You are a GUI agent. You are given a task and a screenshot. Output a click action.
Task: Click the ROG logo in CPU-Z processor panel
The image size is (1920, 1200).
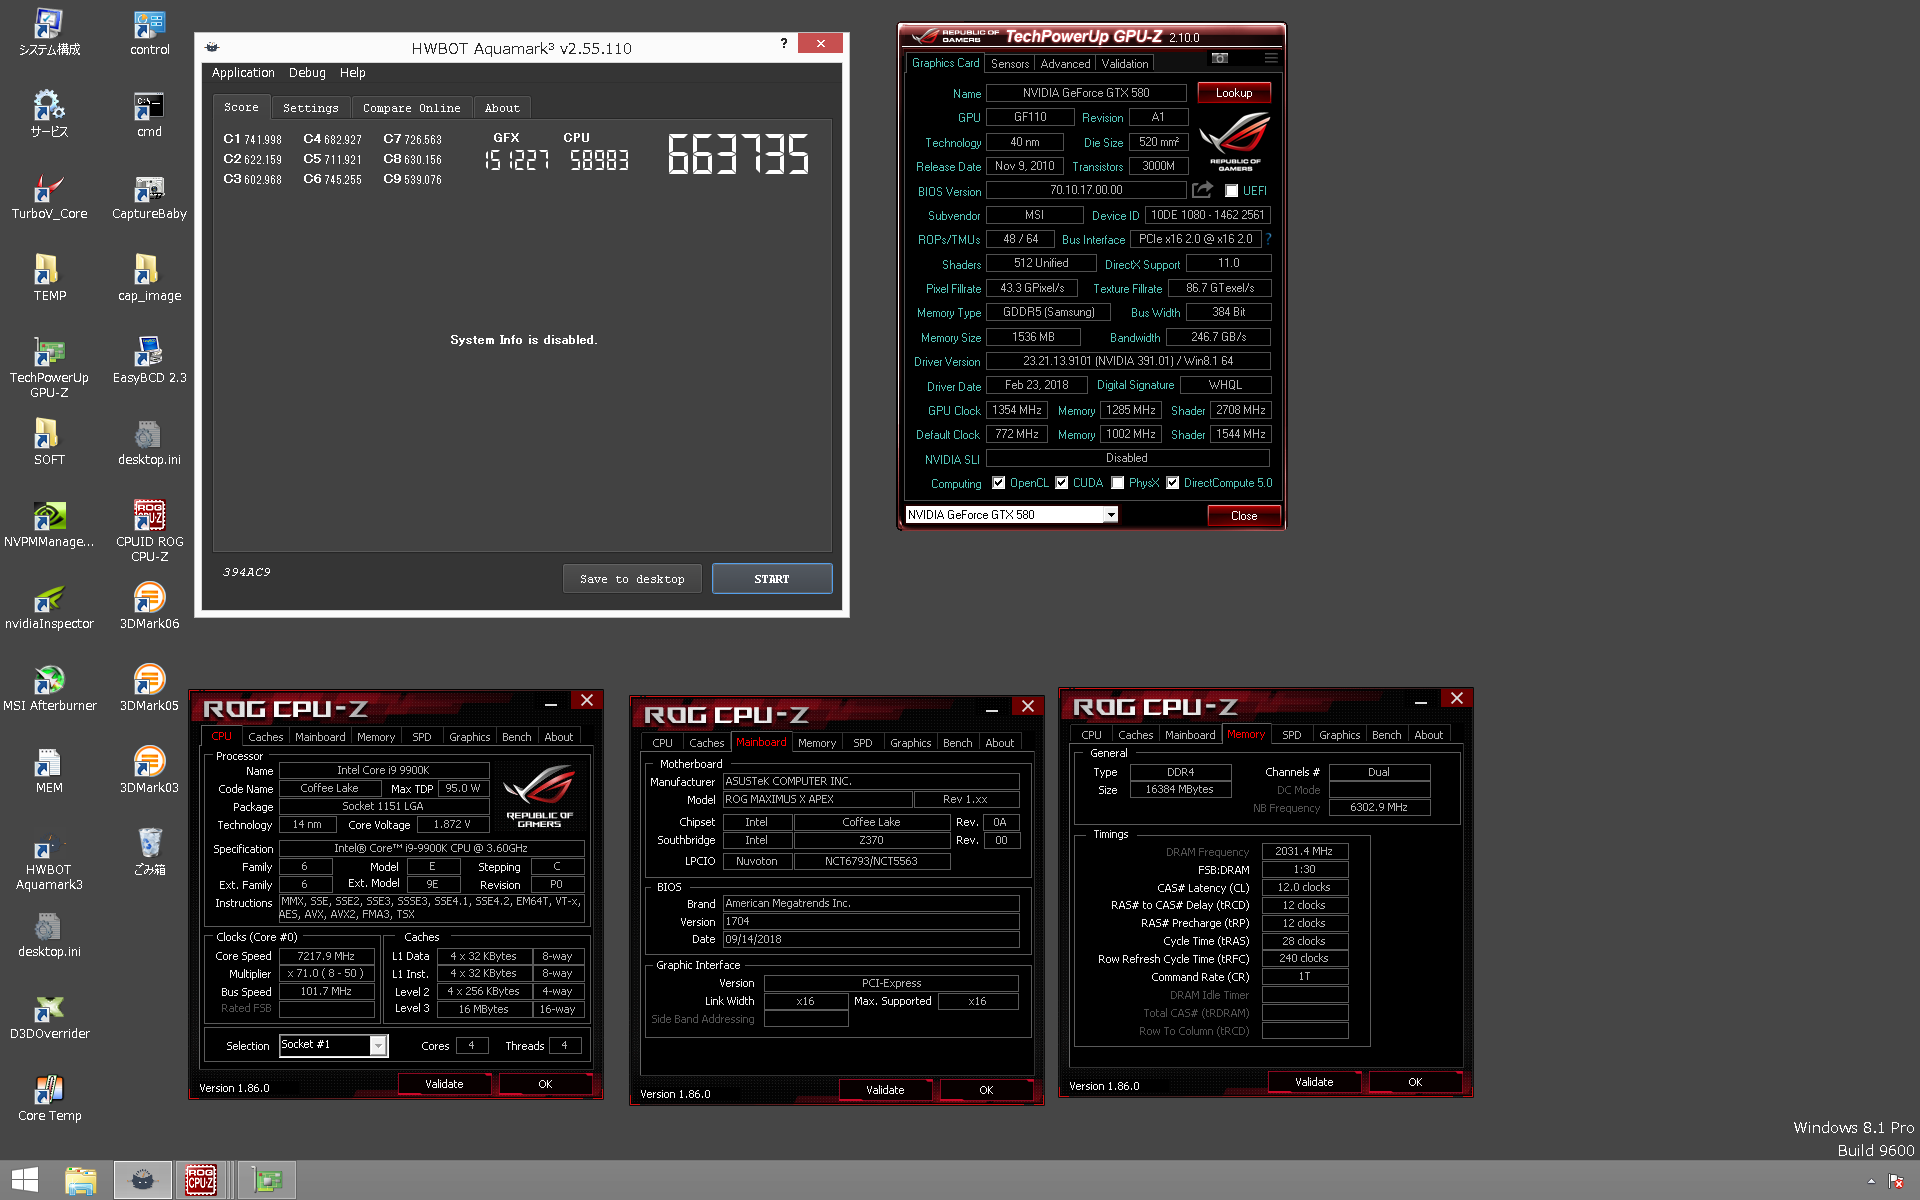[538, 796]
